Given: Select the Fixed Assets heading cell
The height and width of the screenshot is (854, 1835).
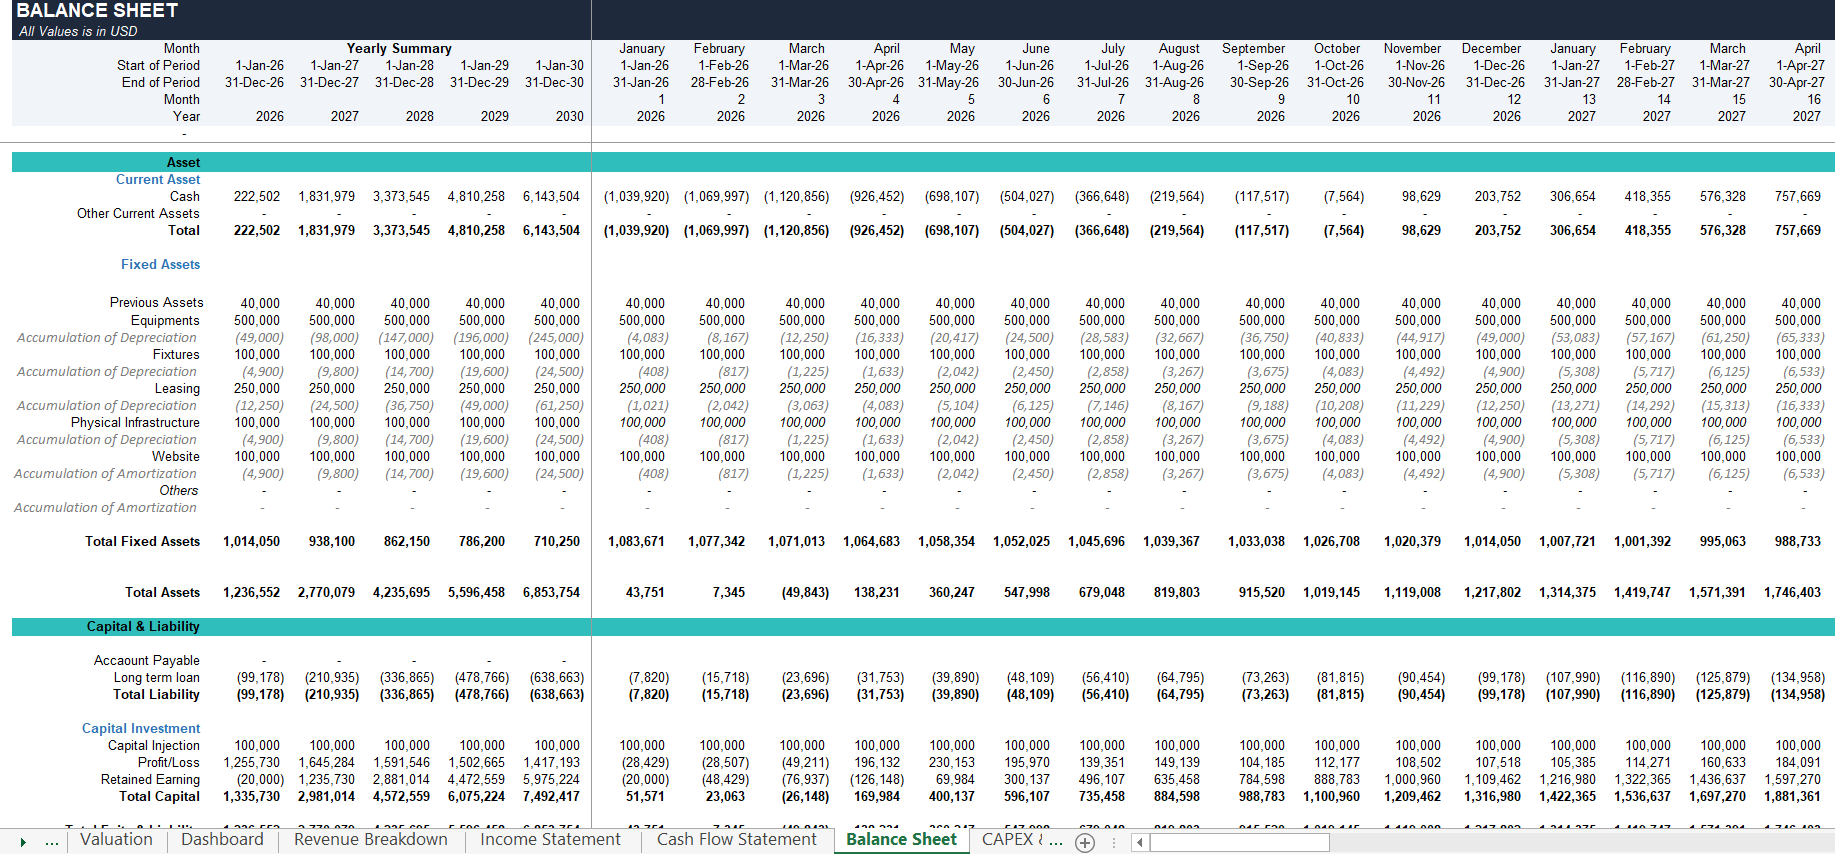Looking at the screenshot, I should pyautogui.click(x=160, y=265).
